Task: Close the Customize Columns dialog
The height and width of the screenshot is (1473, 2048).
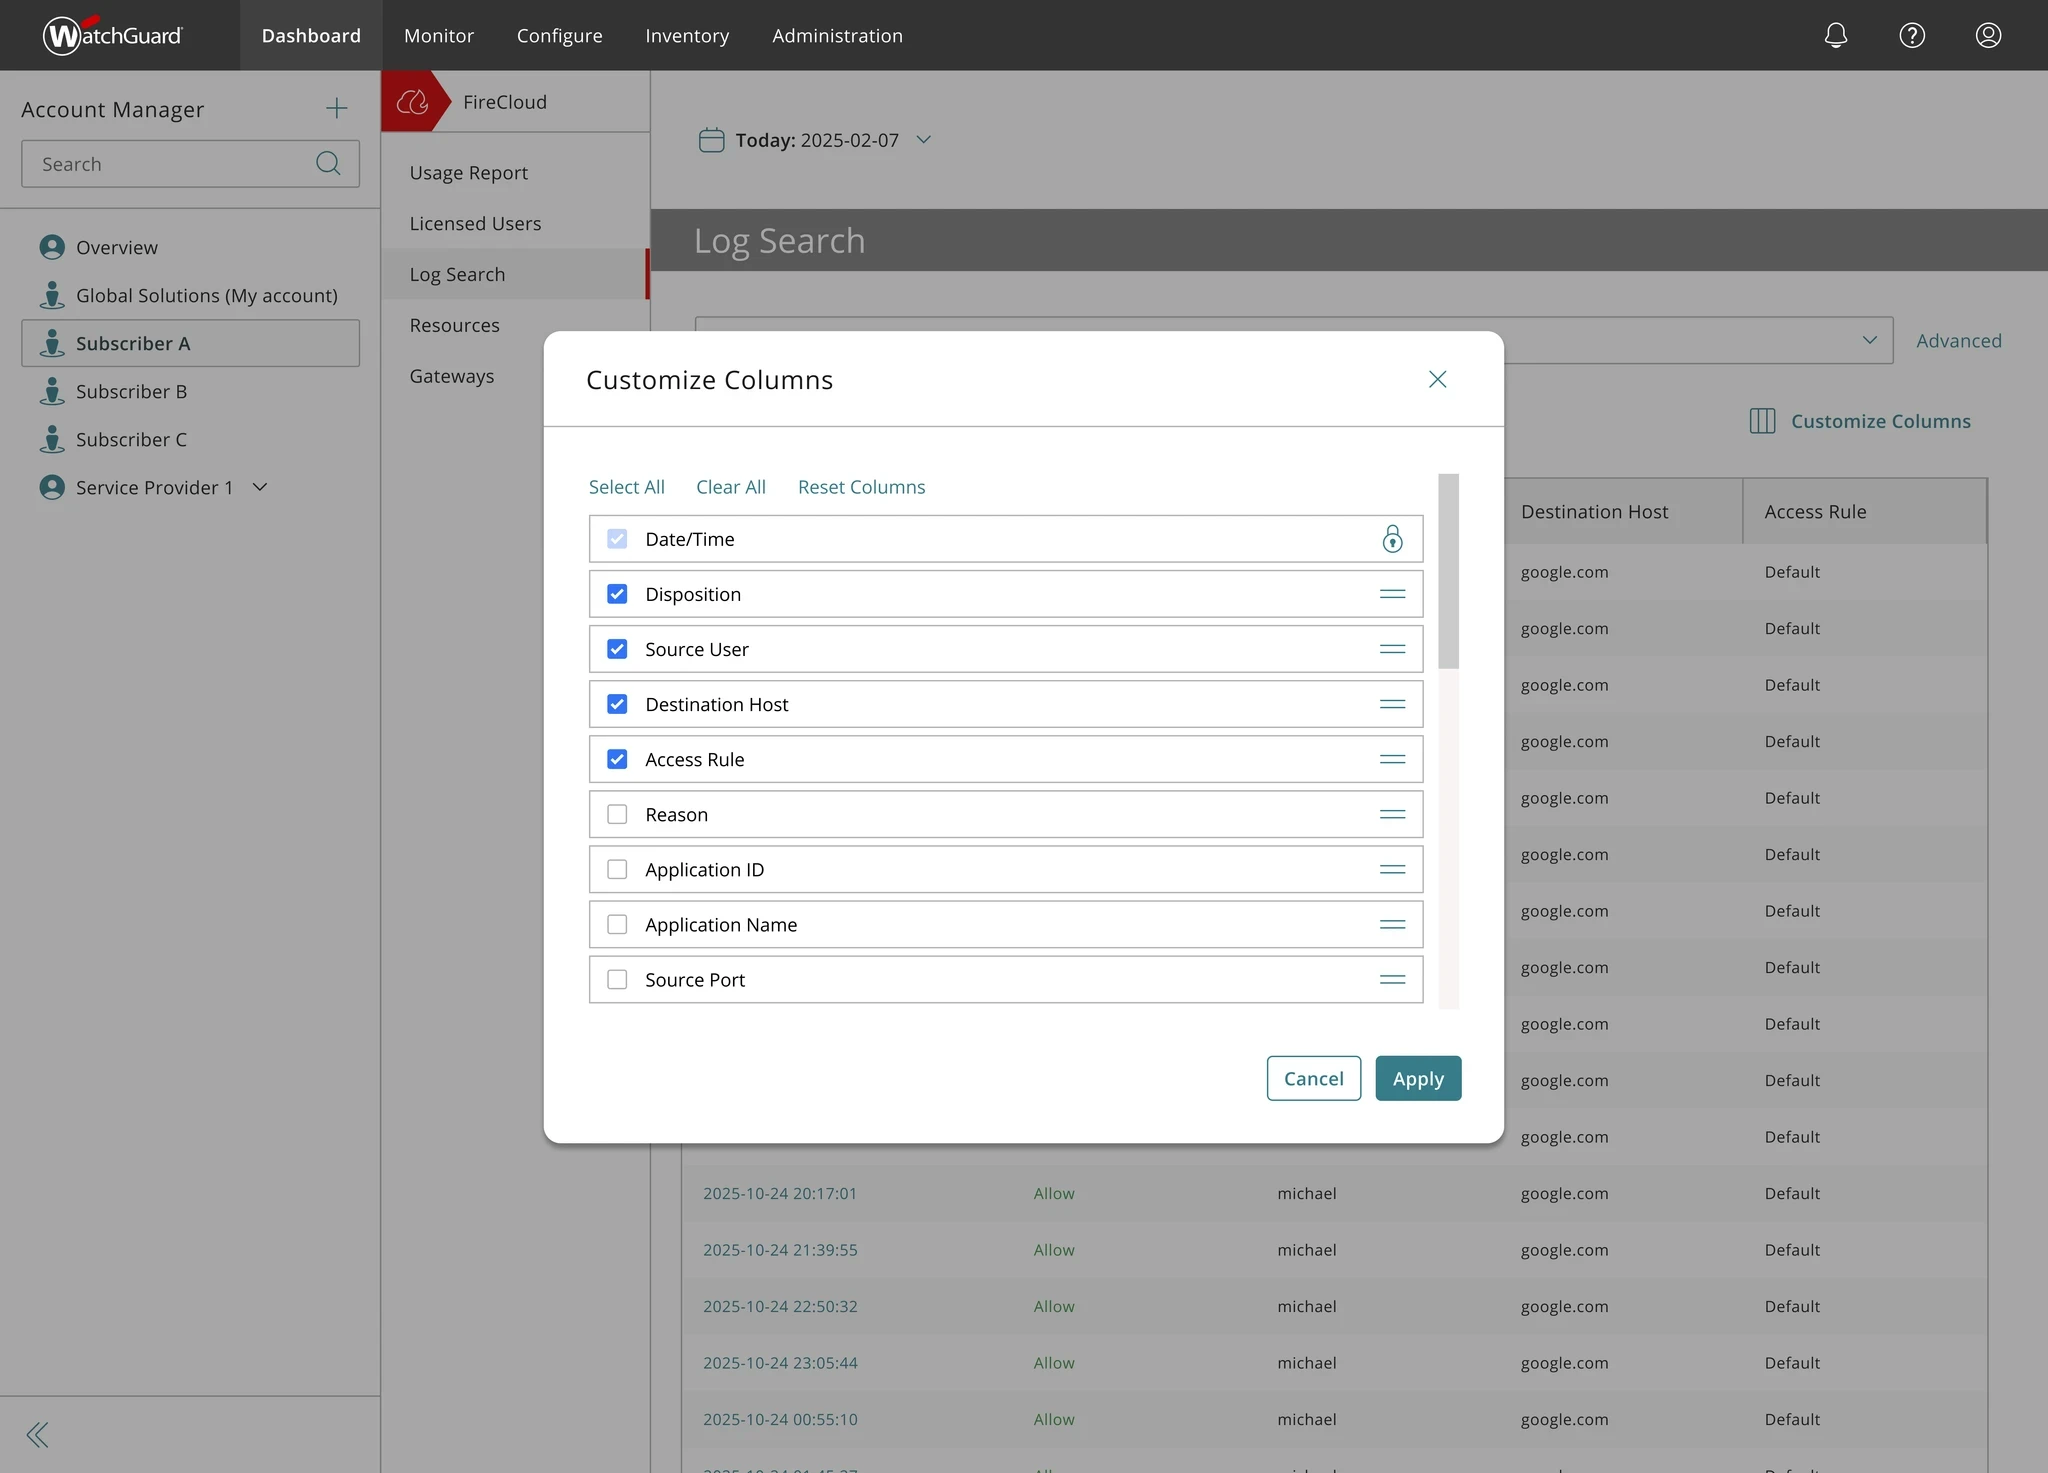Action: [1437, 379]
